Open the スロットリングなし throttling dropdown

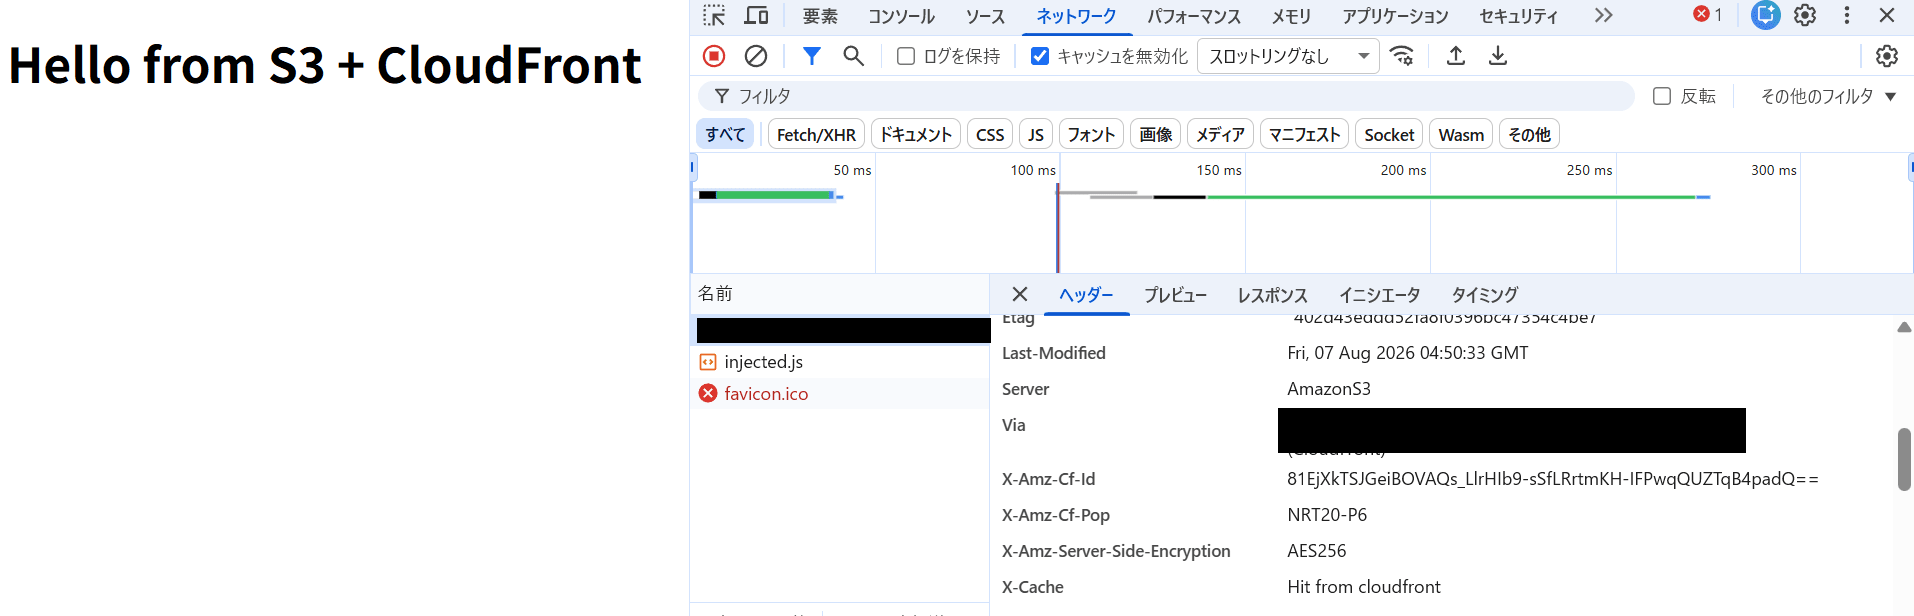click(x=1289, y=56)
